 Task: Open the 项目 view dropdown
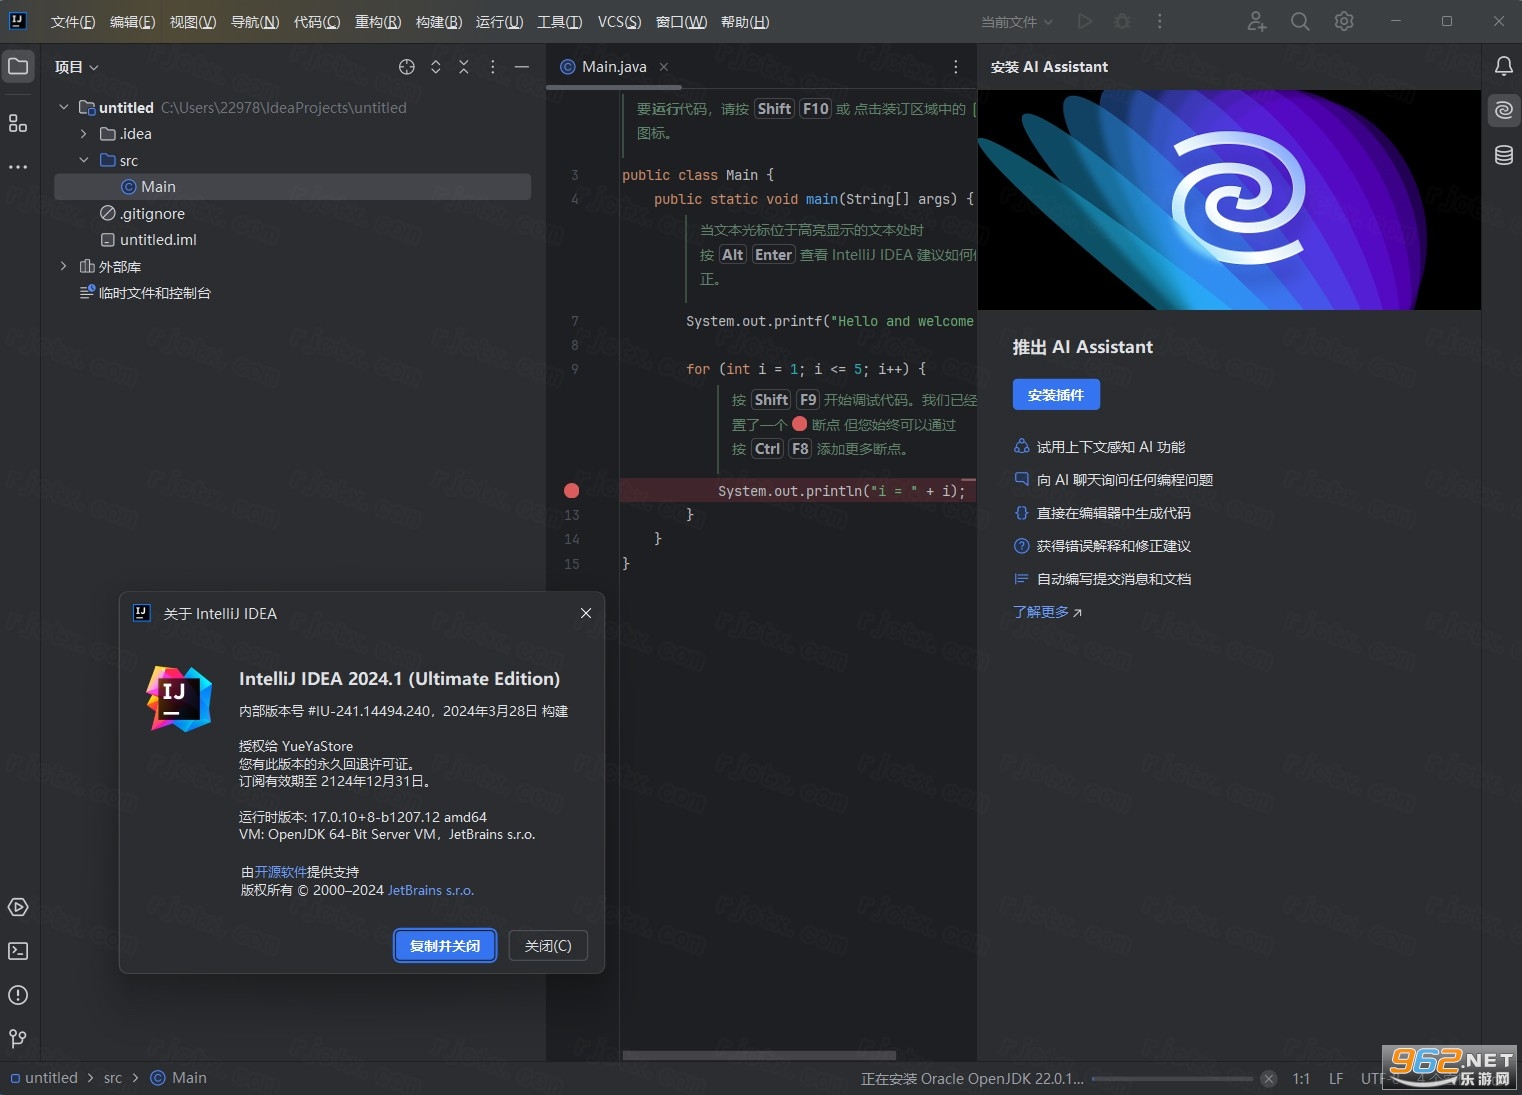77,67
